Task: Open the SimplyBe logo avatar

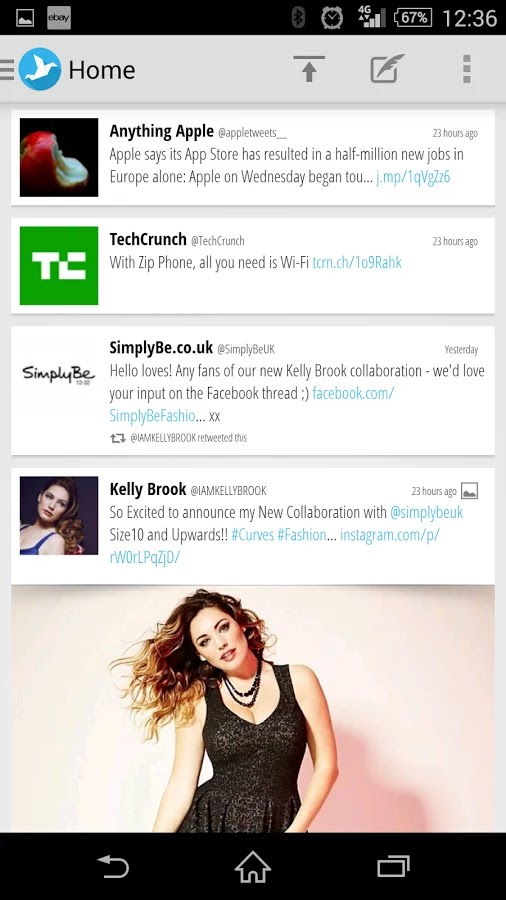Action: point(59,374)
